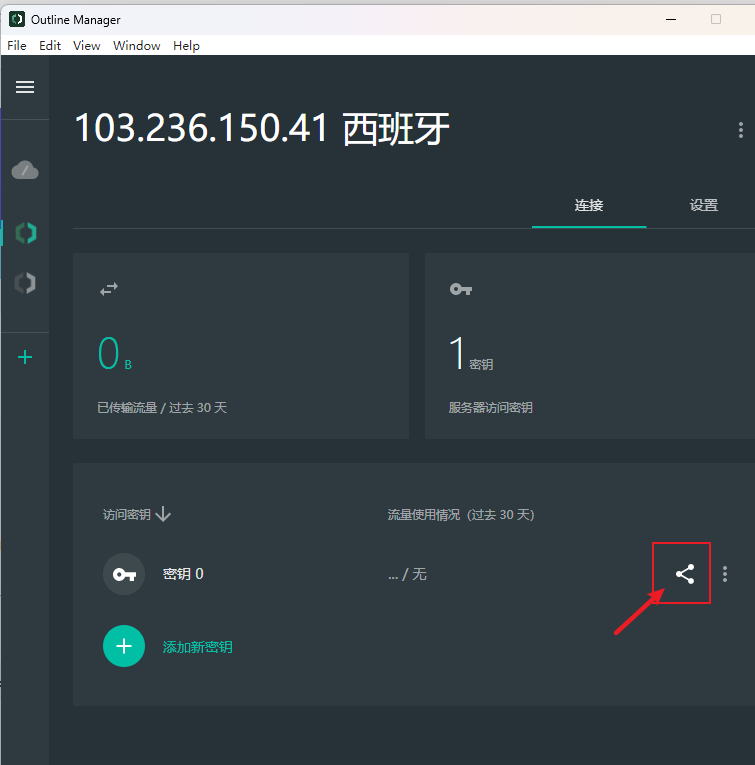Image resolution: width=755 pixels, height=765 pixels.
Task: Open the more options menu for 密钥 0
Action: (725, 574)
